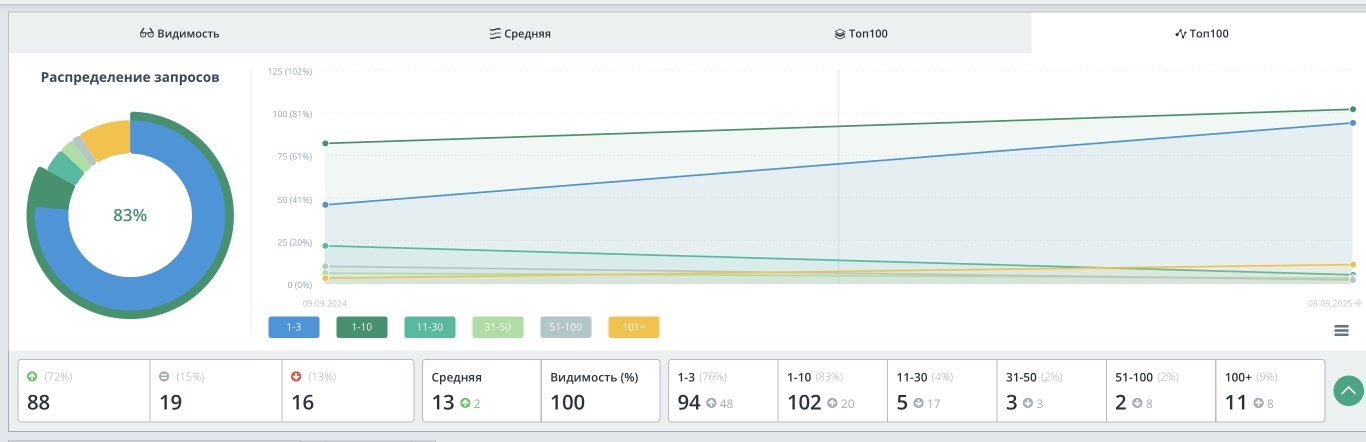Toggle the 1-3 series in chart legend
Viewport: 1366px width, 442px height.
point(294,327)
